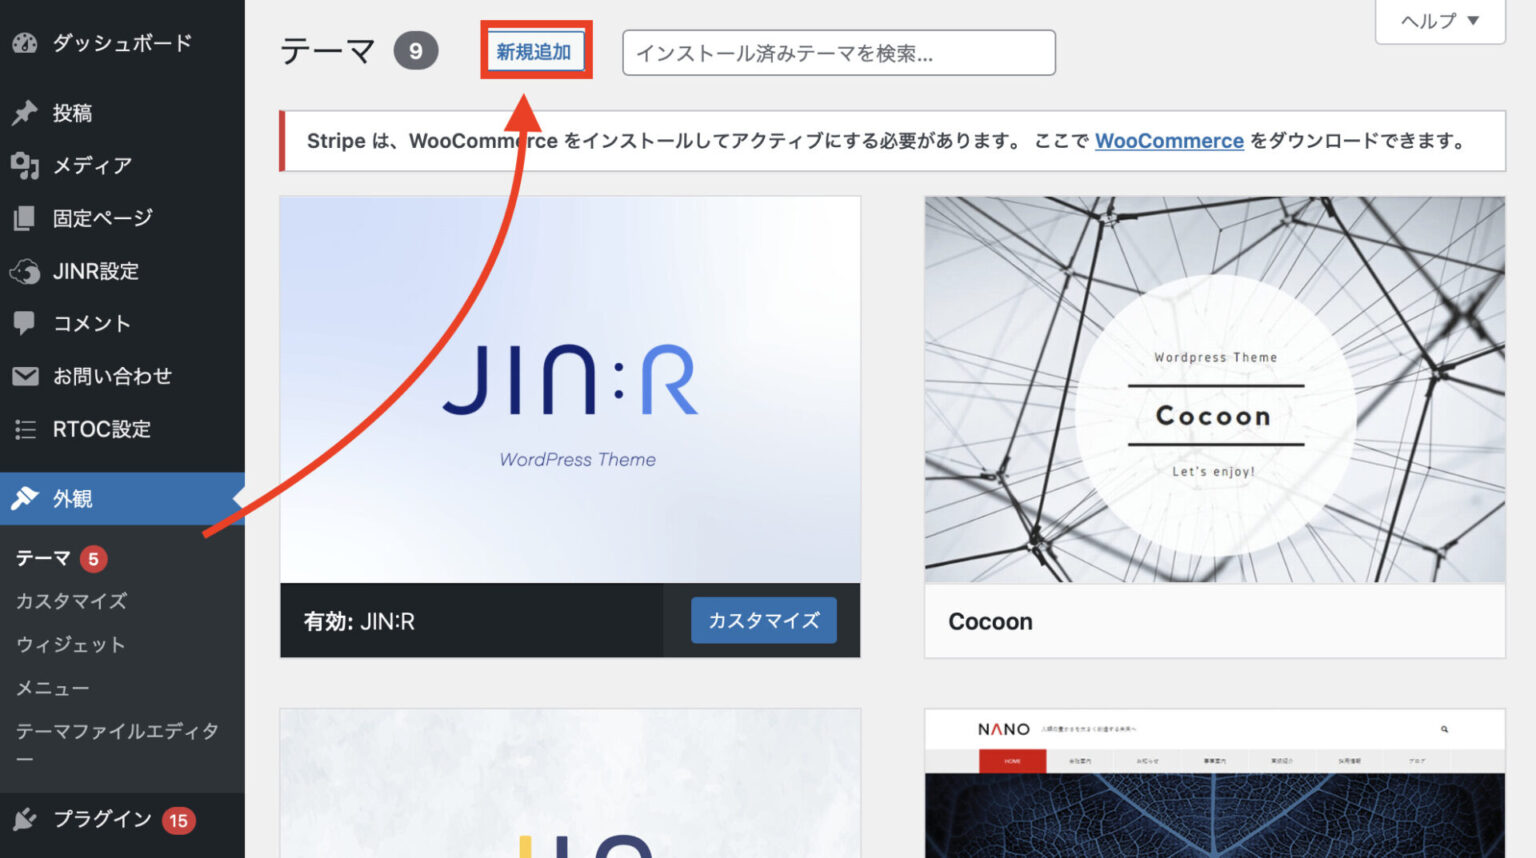This screenshot has width=1536, height=858.
Task: Click the コメント (Comments) bubble icon
Action: [24, 323]
